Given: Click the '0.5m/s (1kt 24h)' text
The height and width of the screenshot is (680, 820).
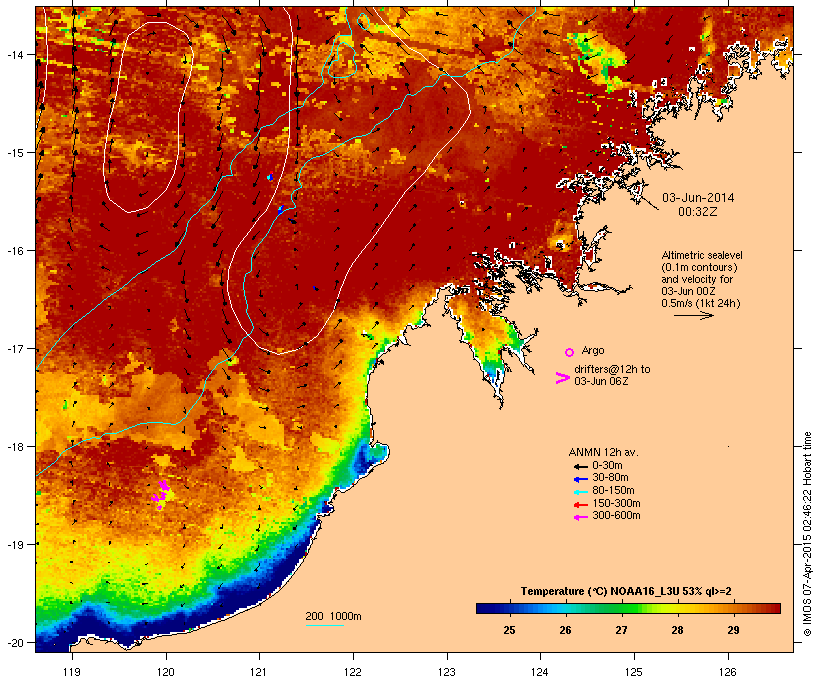Looking at the screenshot, I should (x=701, y=303).
